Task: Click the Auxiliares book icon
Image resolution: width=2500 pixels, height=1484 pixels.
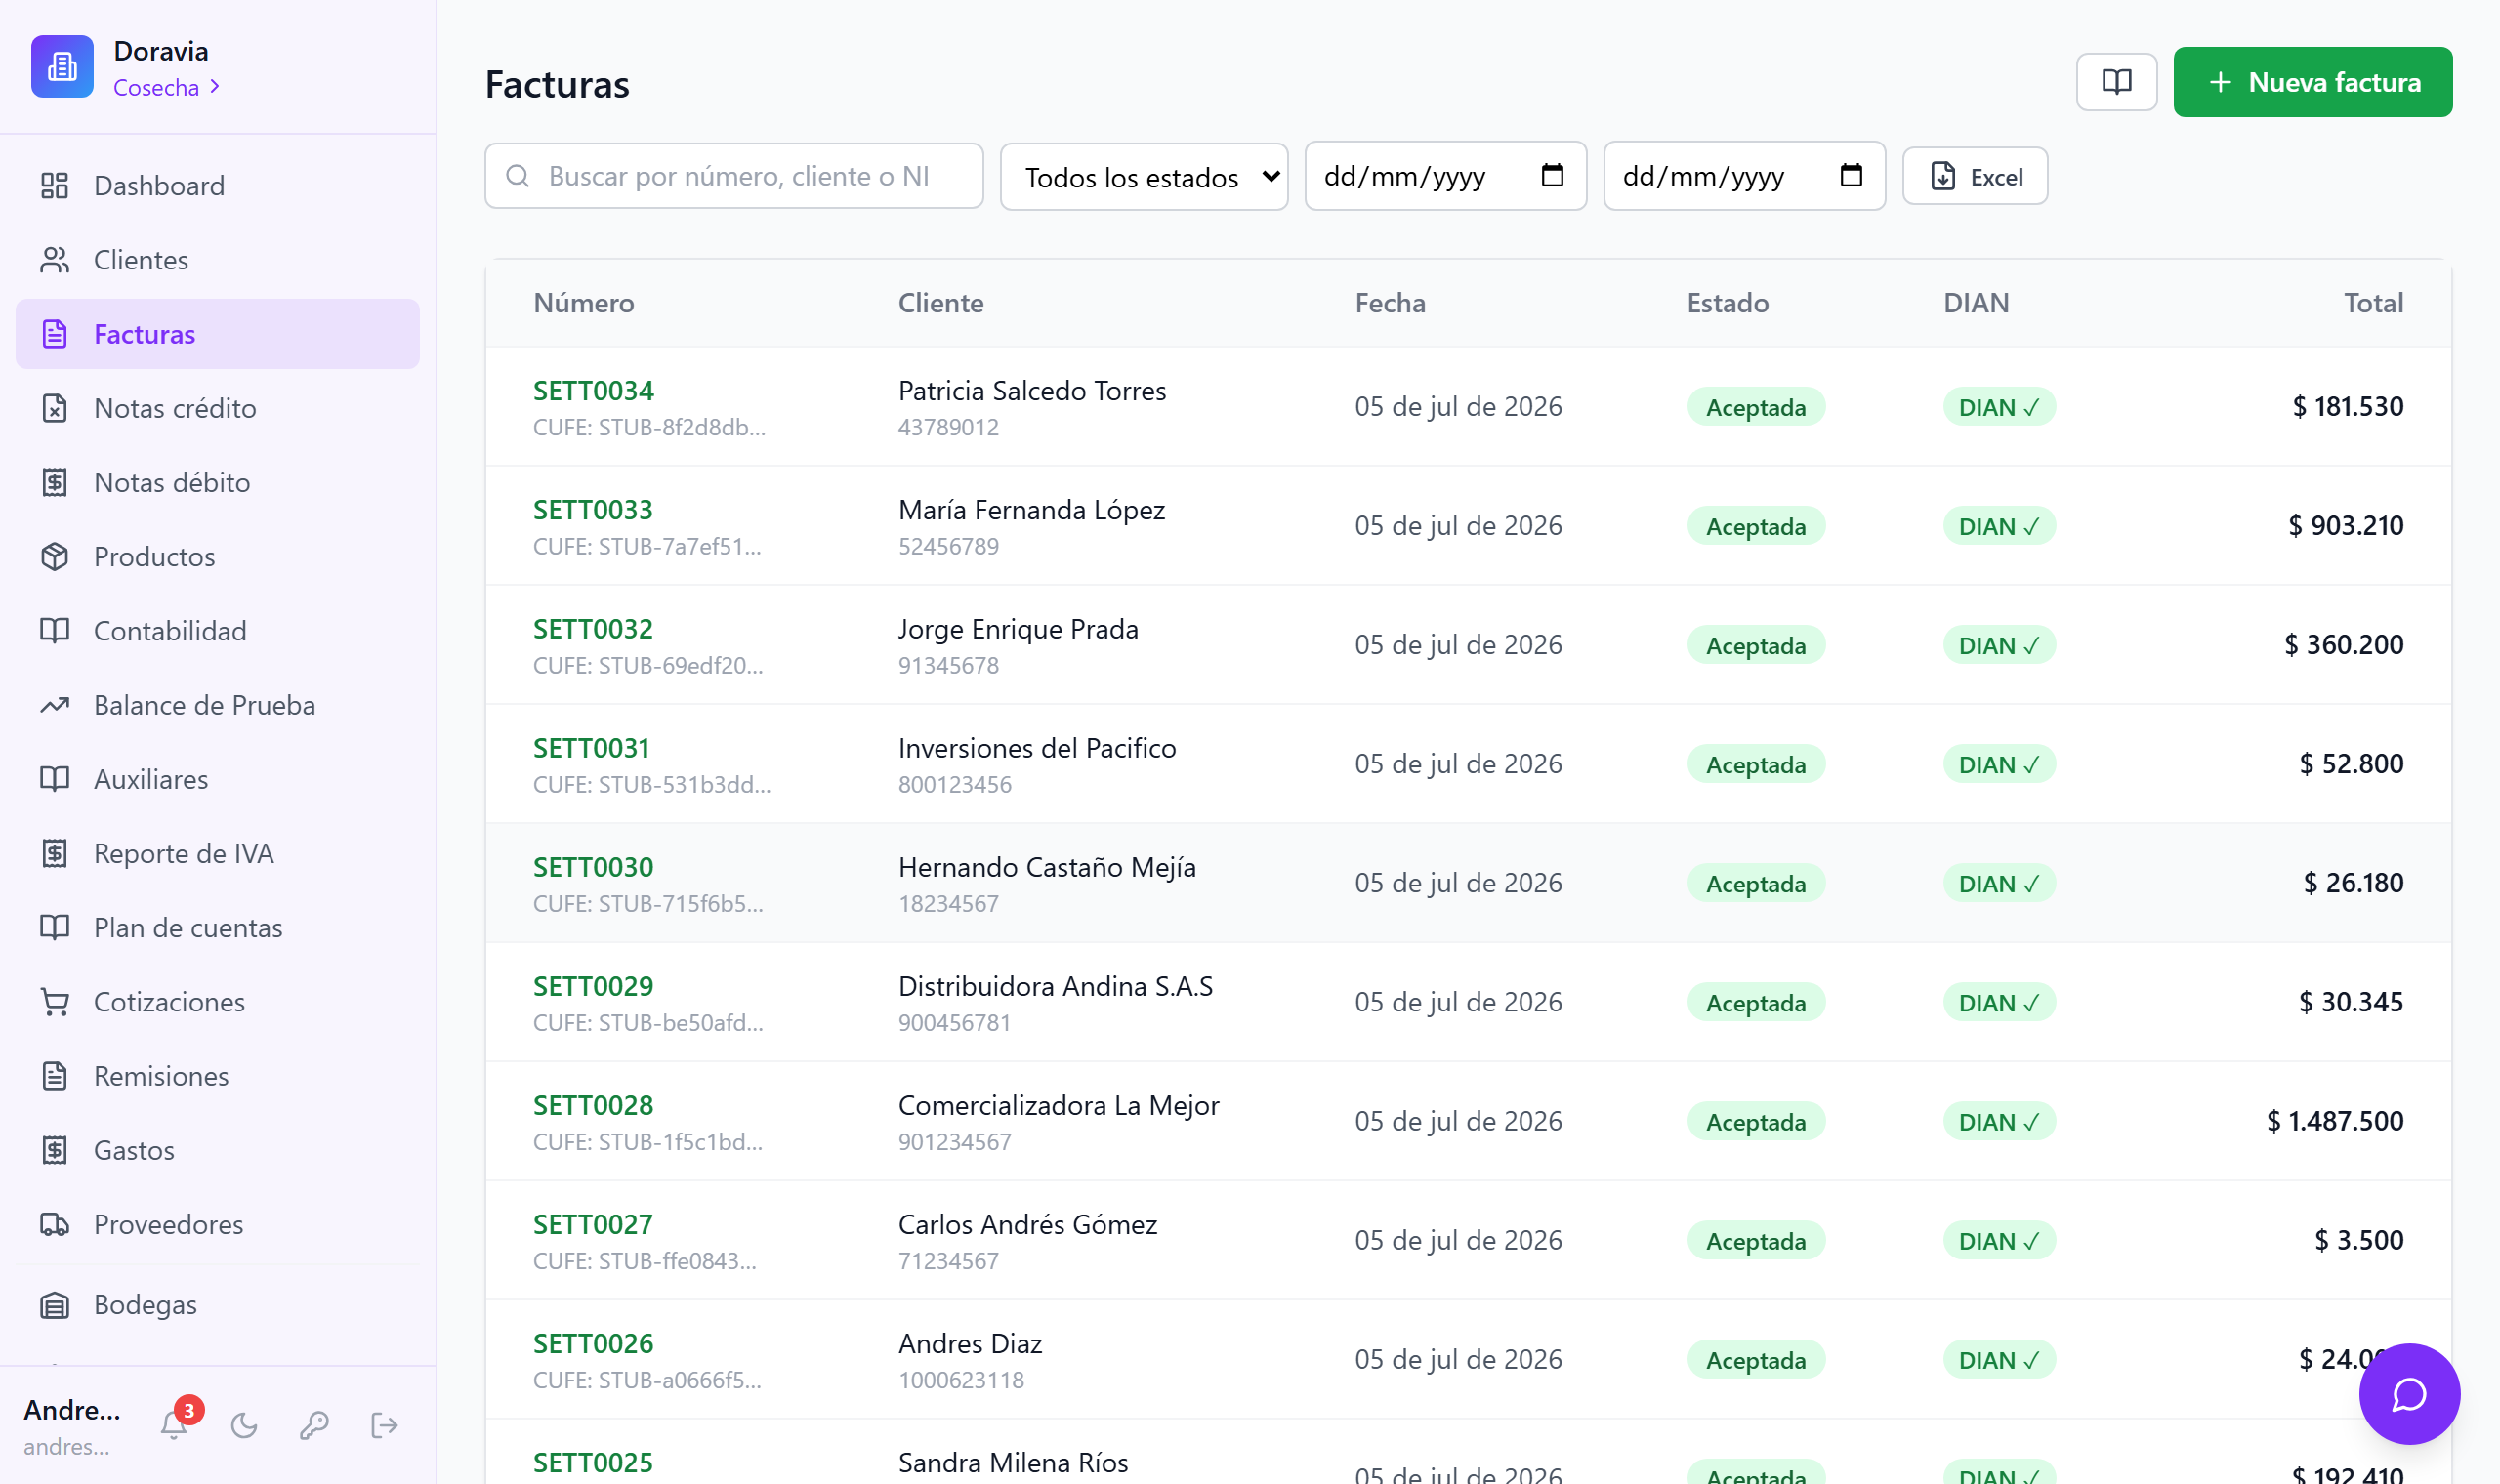Action: point(55,779)
